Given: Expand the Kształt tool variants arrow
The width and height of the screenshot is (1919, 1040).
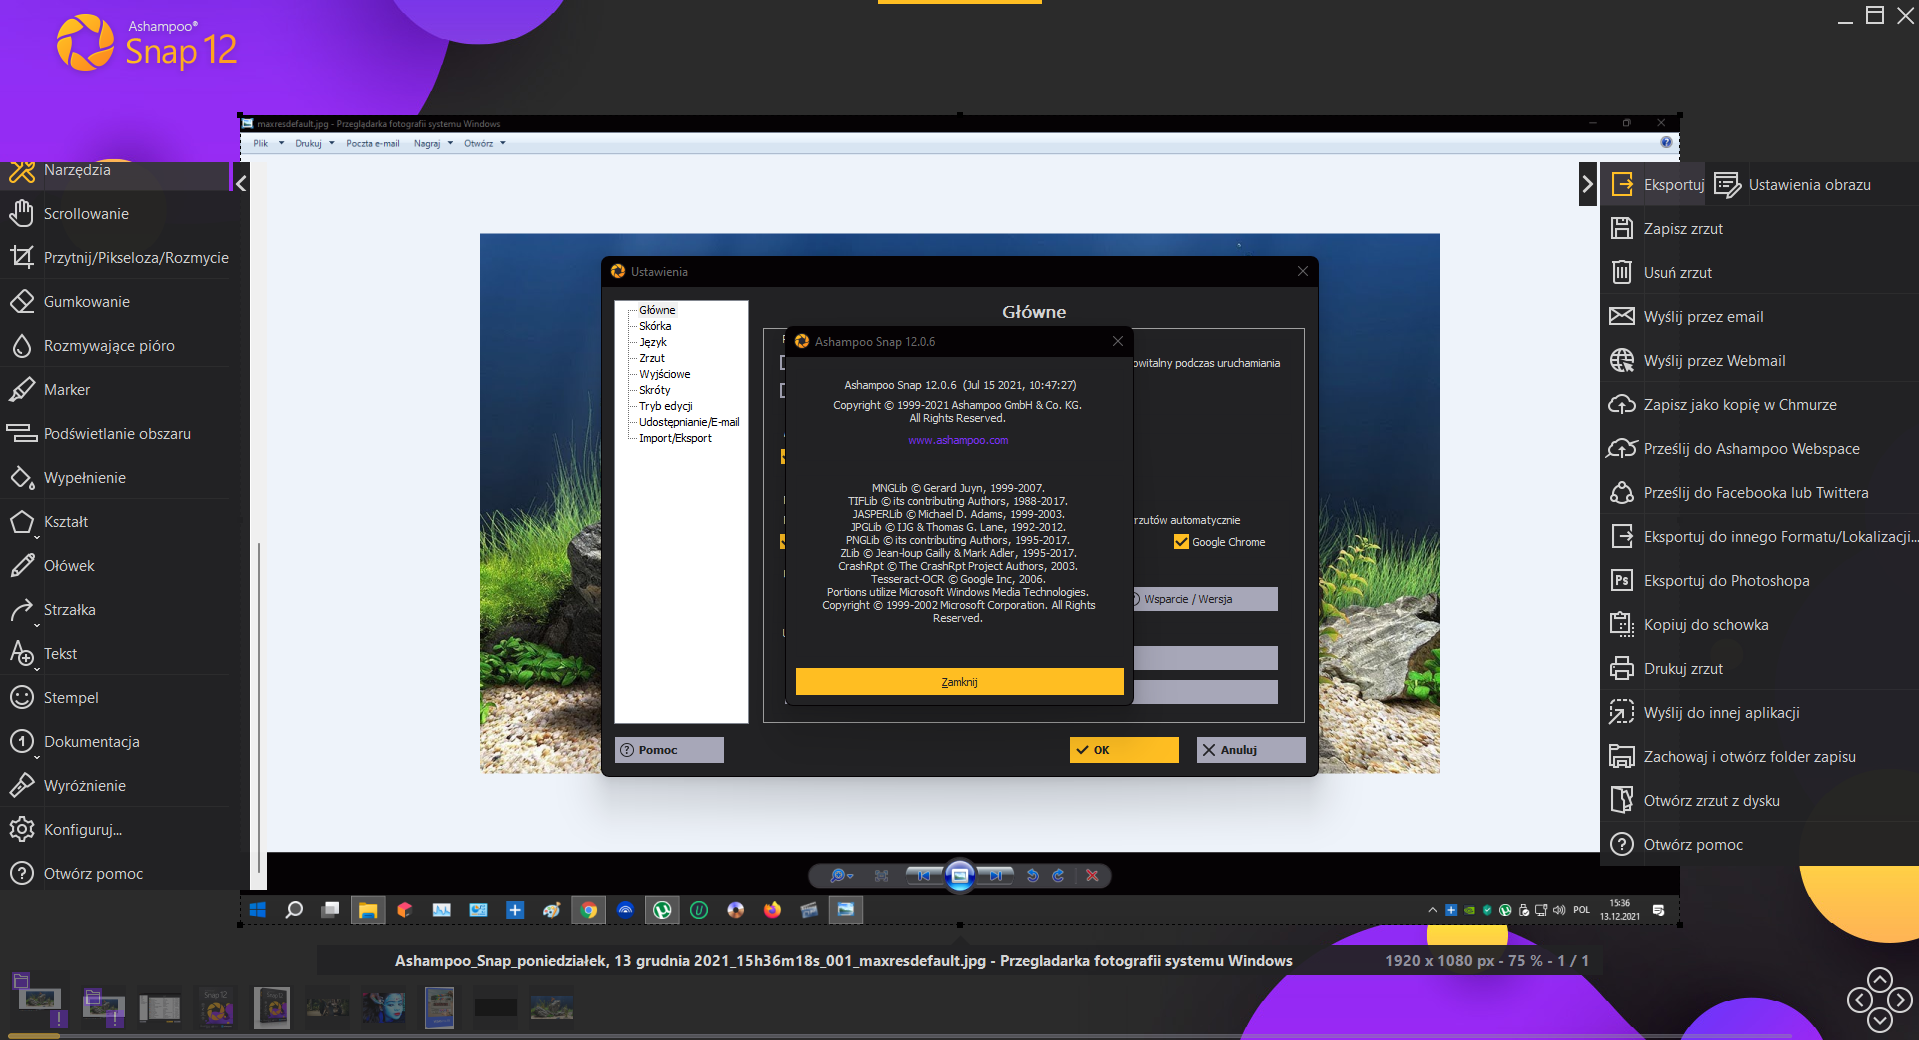Looking at the screenshot, I should (x=37, y=537).
